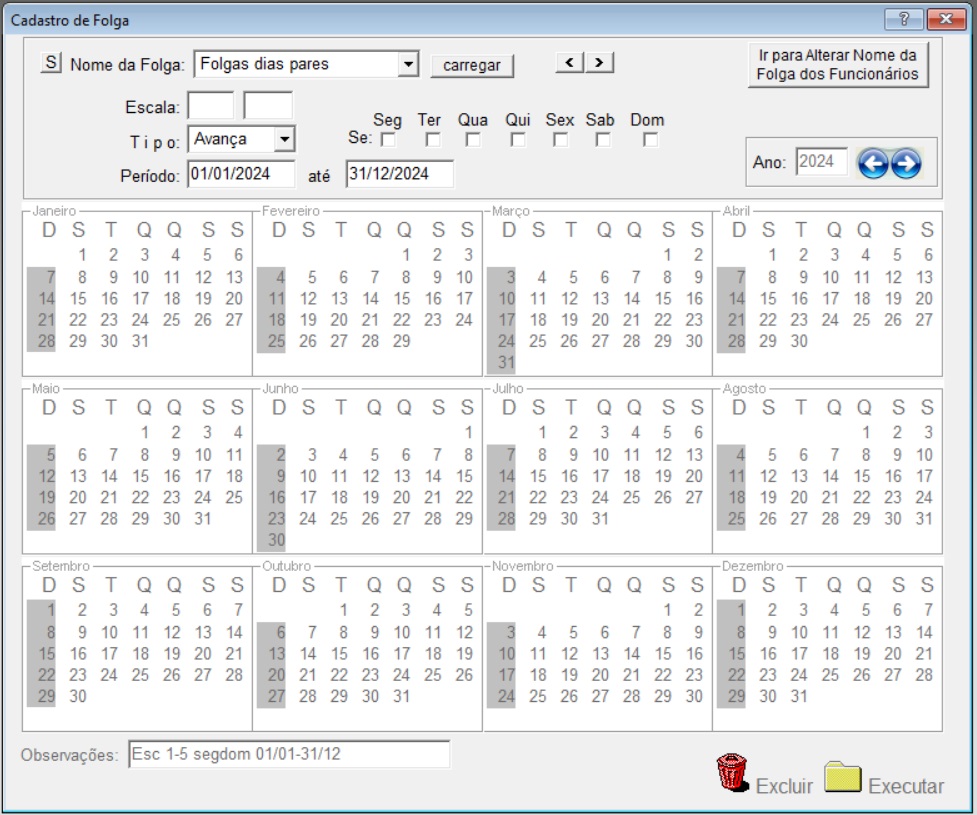This screenshot has width=977, height=815.
Task: Open the Nome da Folga dropdown
Action: (x=407, y=64)
